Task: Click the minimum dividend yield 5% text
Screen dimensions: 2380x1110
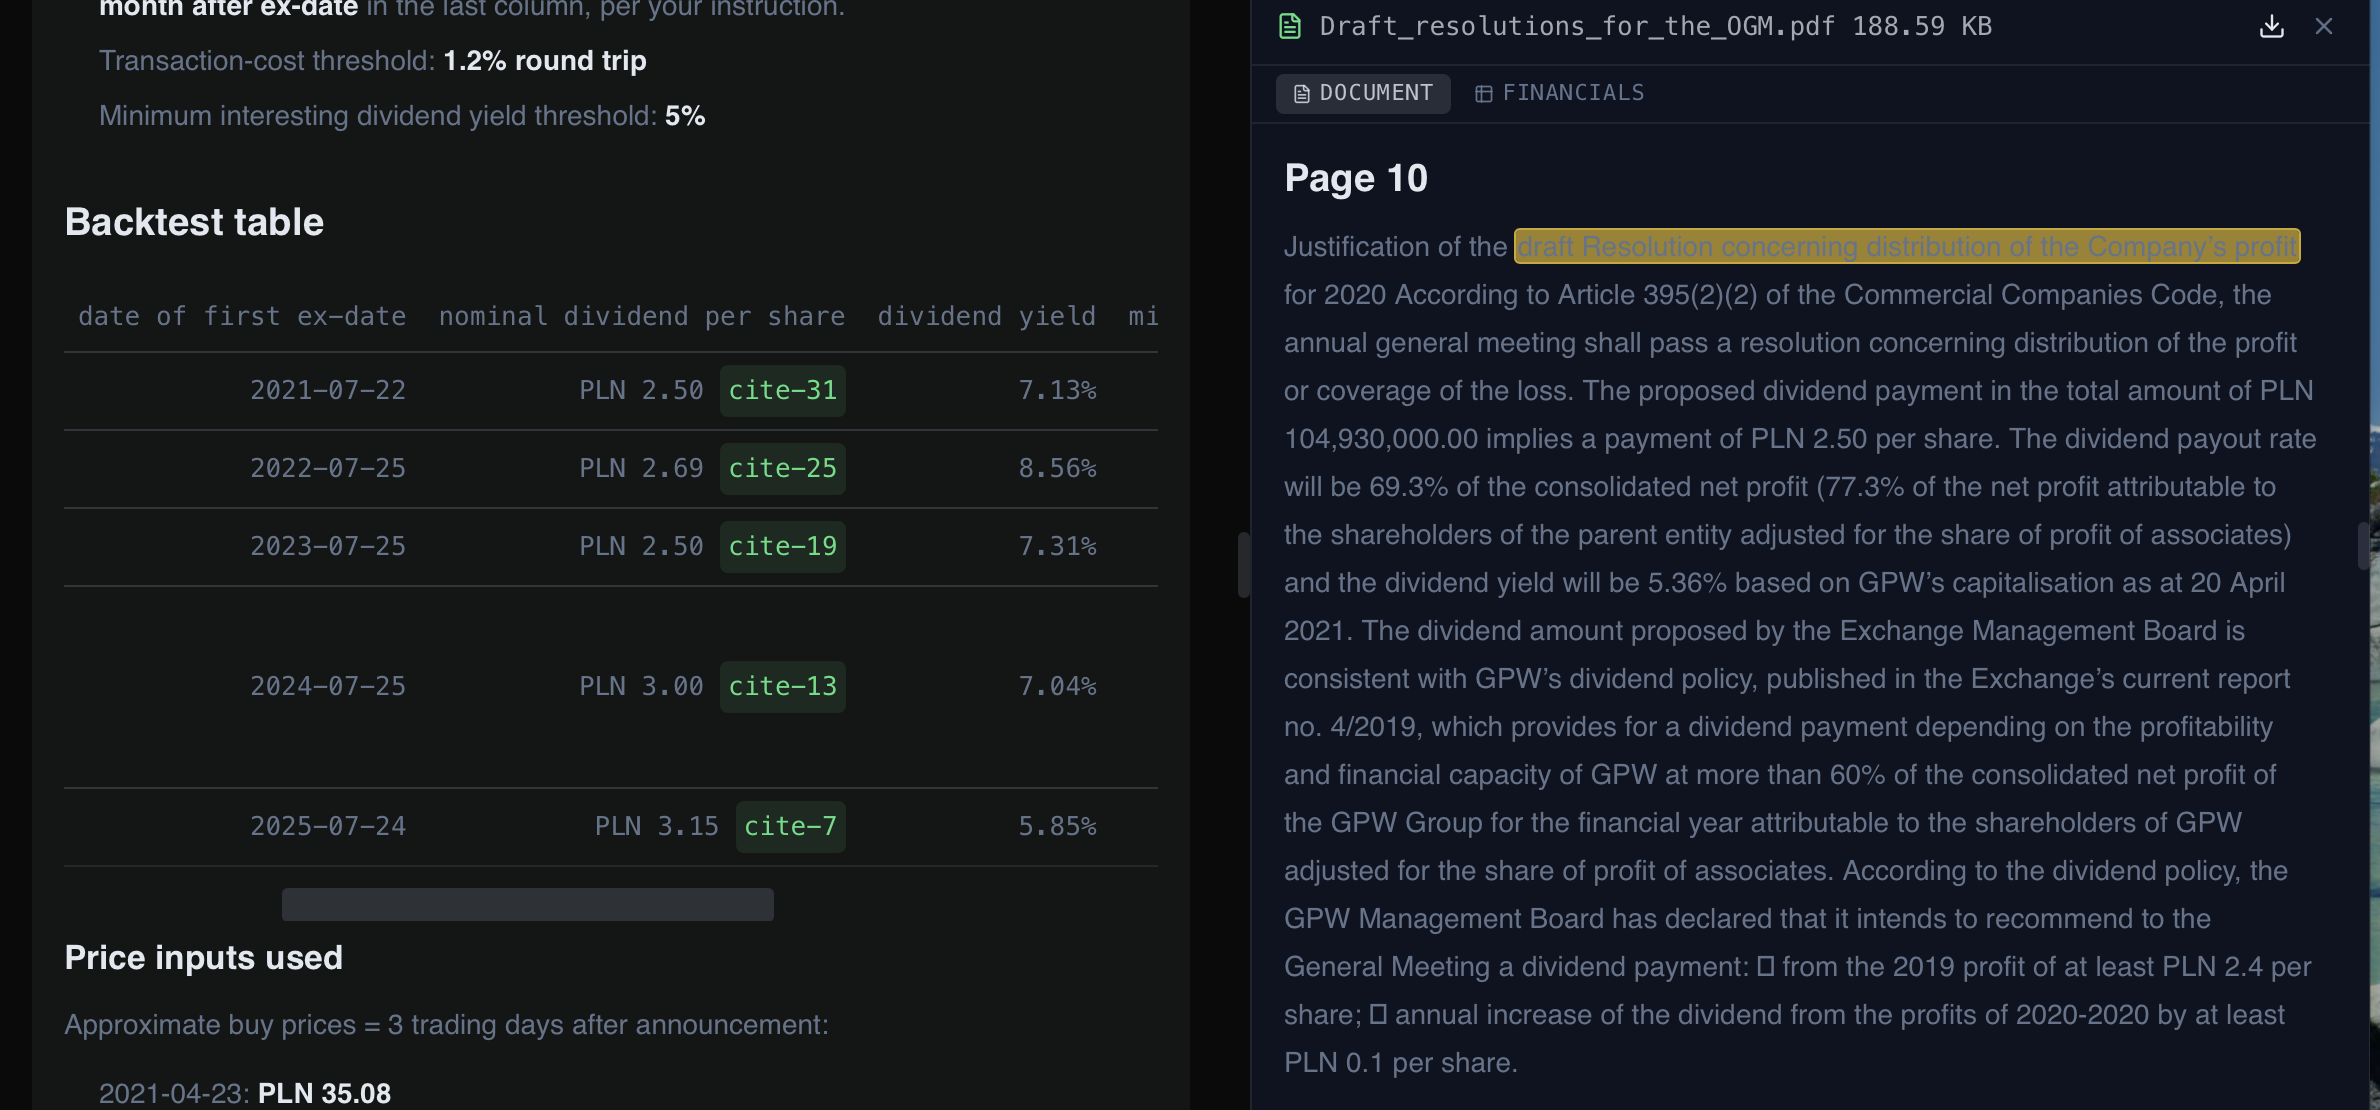Action: pyautogui.click(x=685, y=116)
